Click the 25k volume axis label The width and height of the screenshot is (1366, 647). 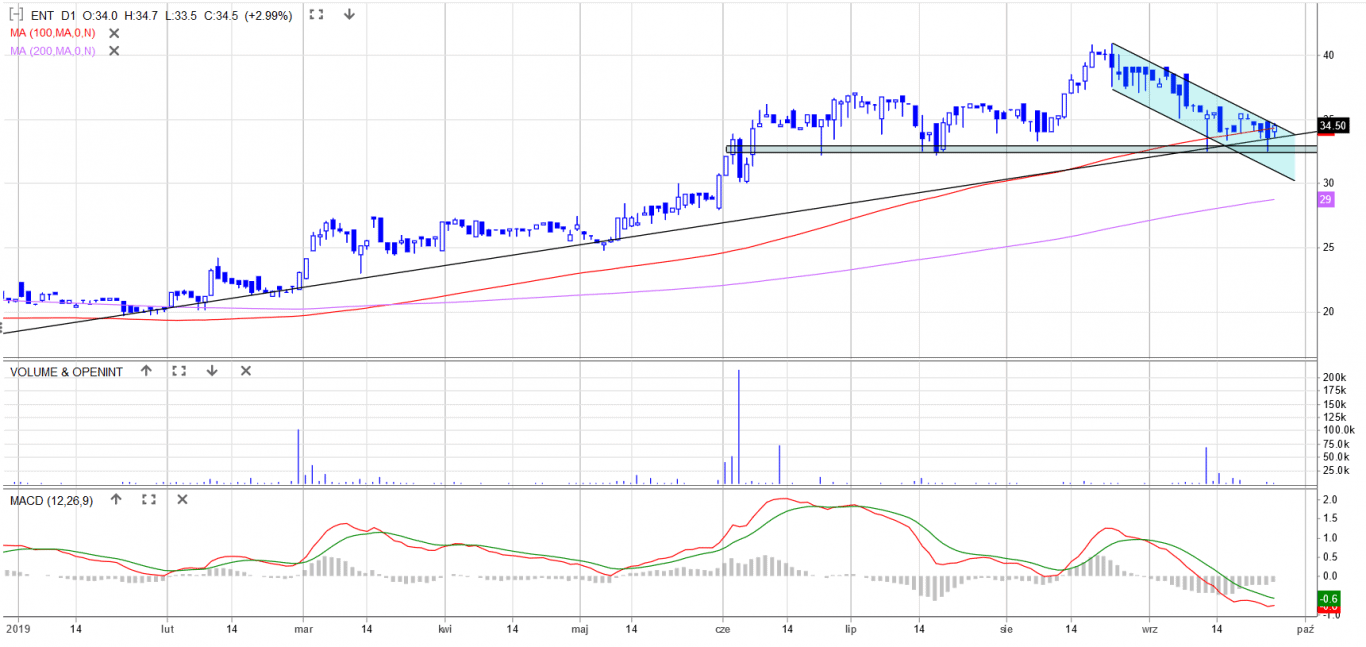tap(1334, 470)
